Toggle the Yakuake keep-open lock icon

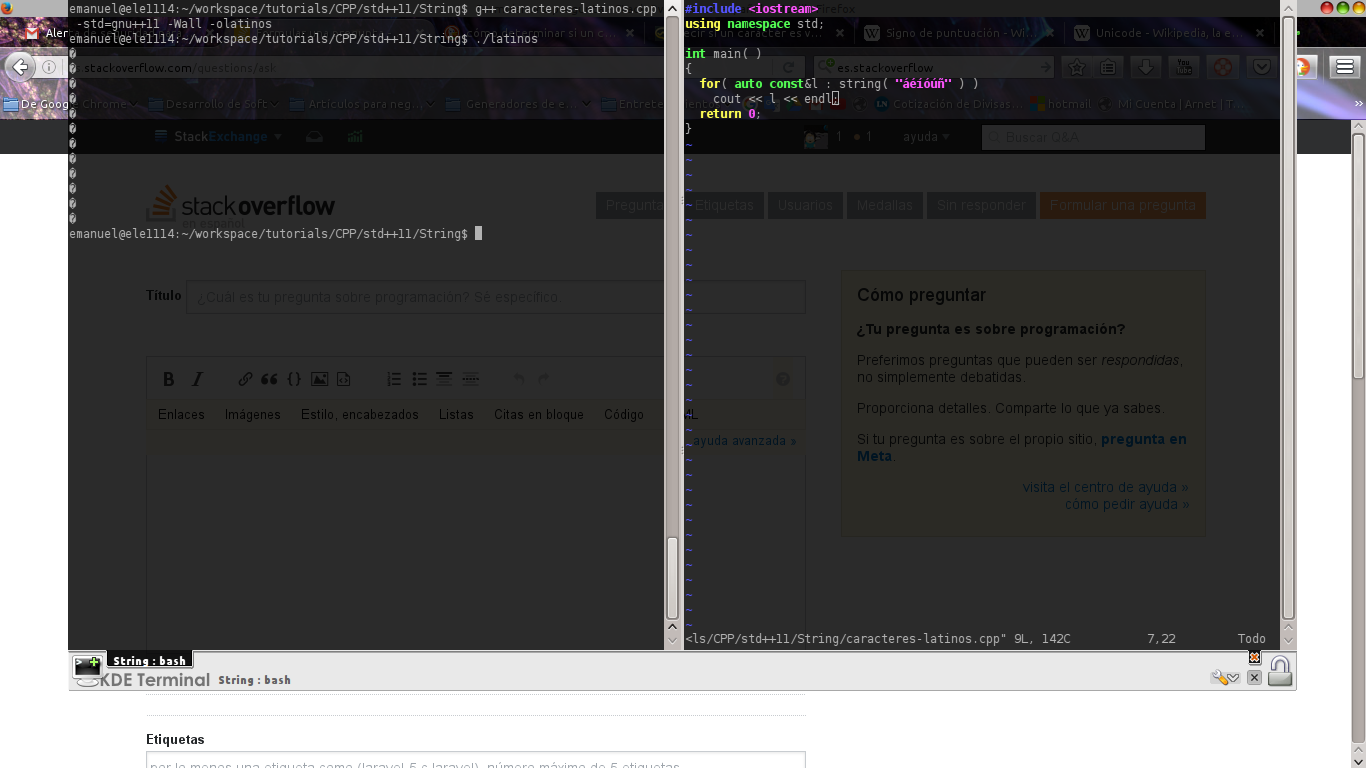point(1280,670)
